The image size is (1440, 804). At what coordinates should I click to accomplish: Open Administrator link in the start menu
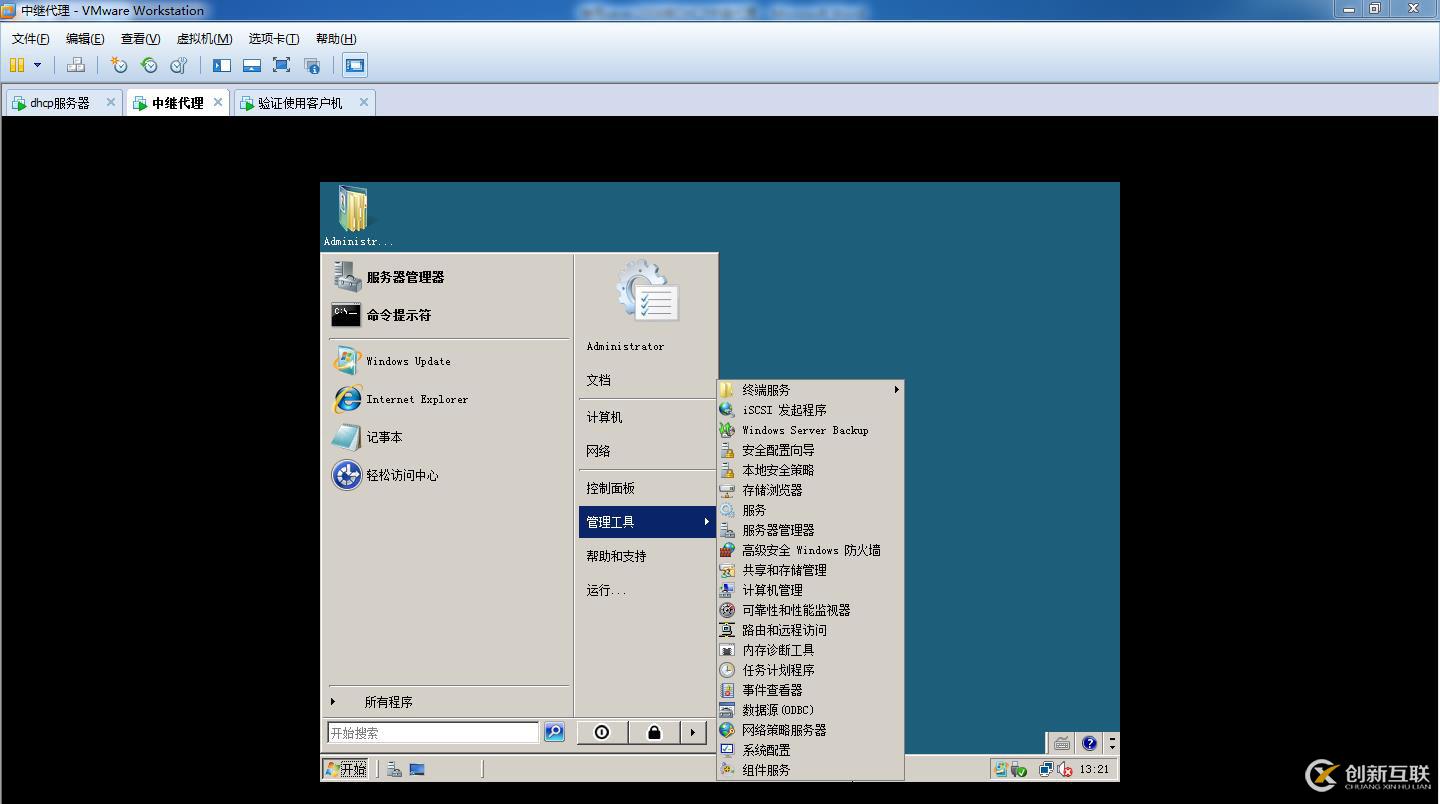tap(646, 346)
